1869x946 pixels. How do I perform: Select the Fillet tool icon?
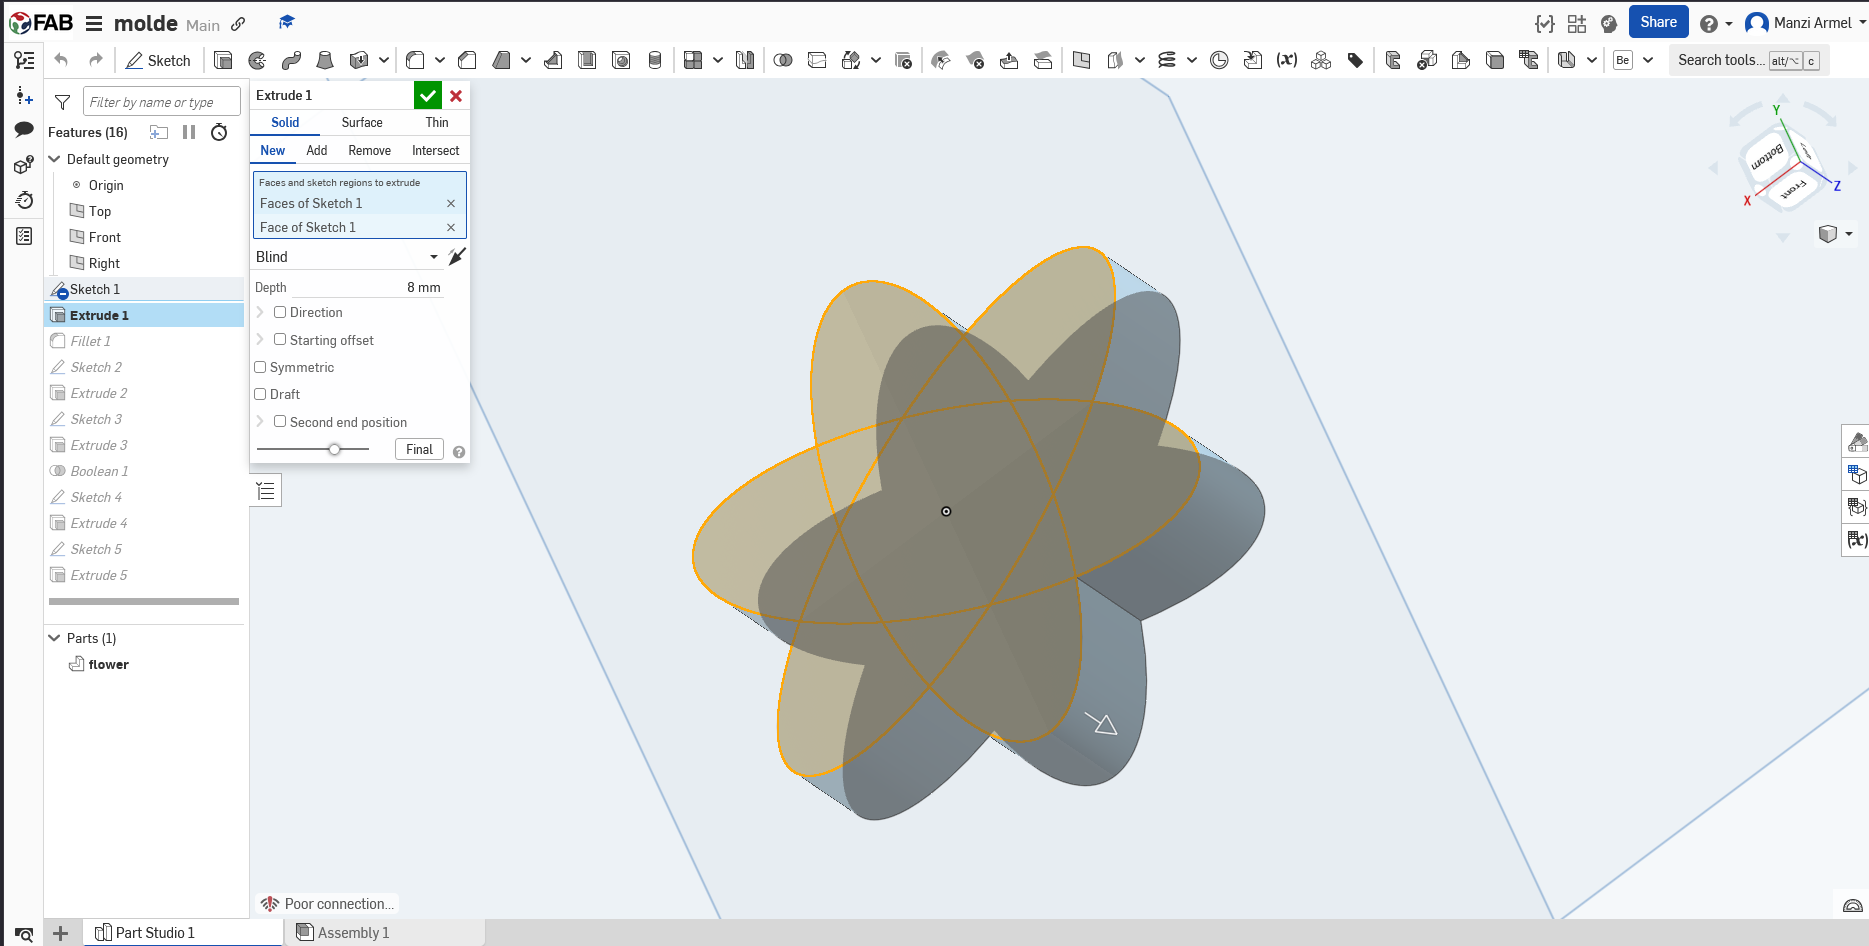[x=415, y=60]
